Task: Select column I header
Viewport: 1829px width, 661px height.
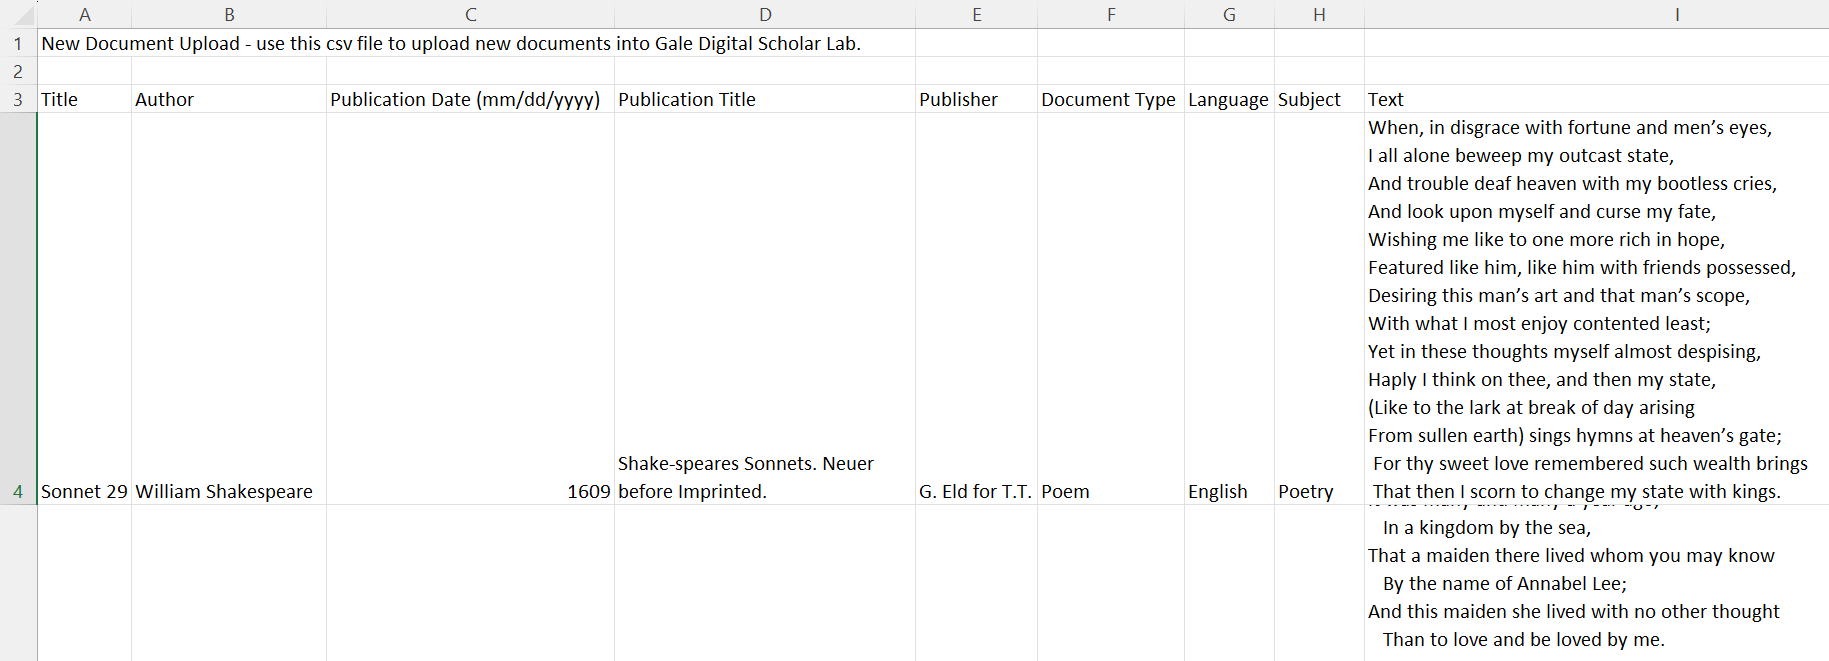Action: [x=1596, y=14]
